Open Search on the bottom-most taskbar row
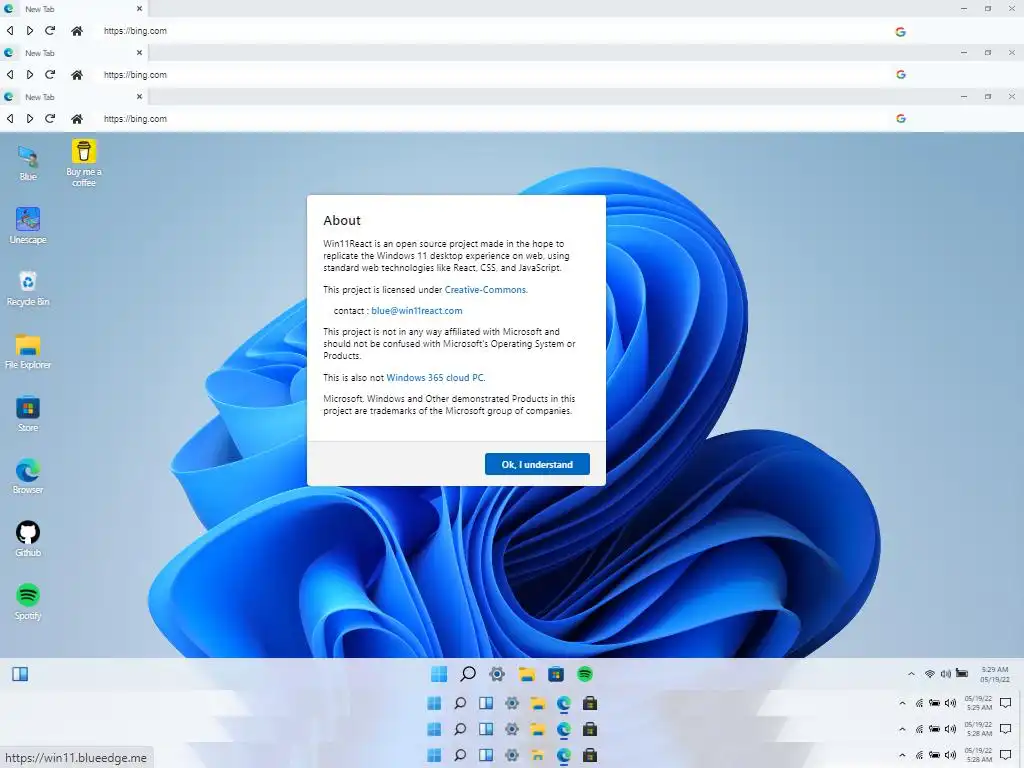The width and height of the screenshot is (1024, 768). click(x=460, y=756)
